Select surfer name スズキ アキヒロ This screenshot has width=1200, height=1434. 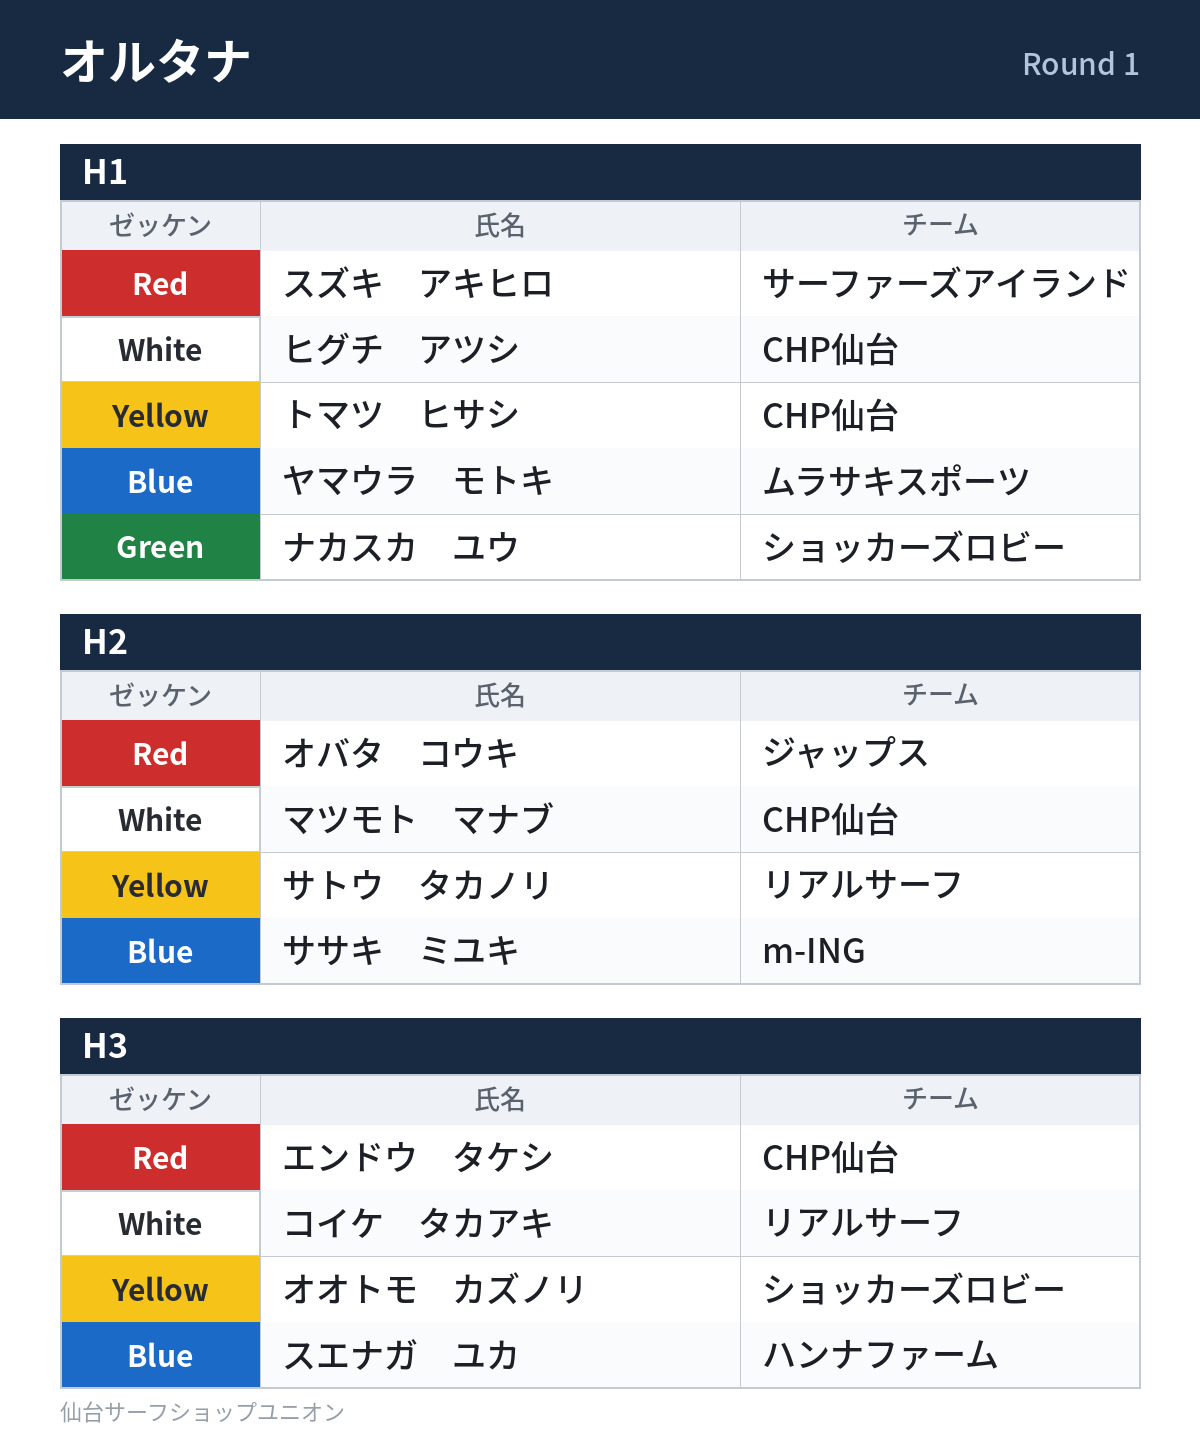(x=418, y=284)
